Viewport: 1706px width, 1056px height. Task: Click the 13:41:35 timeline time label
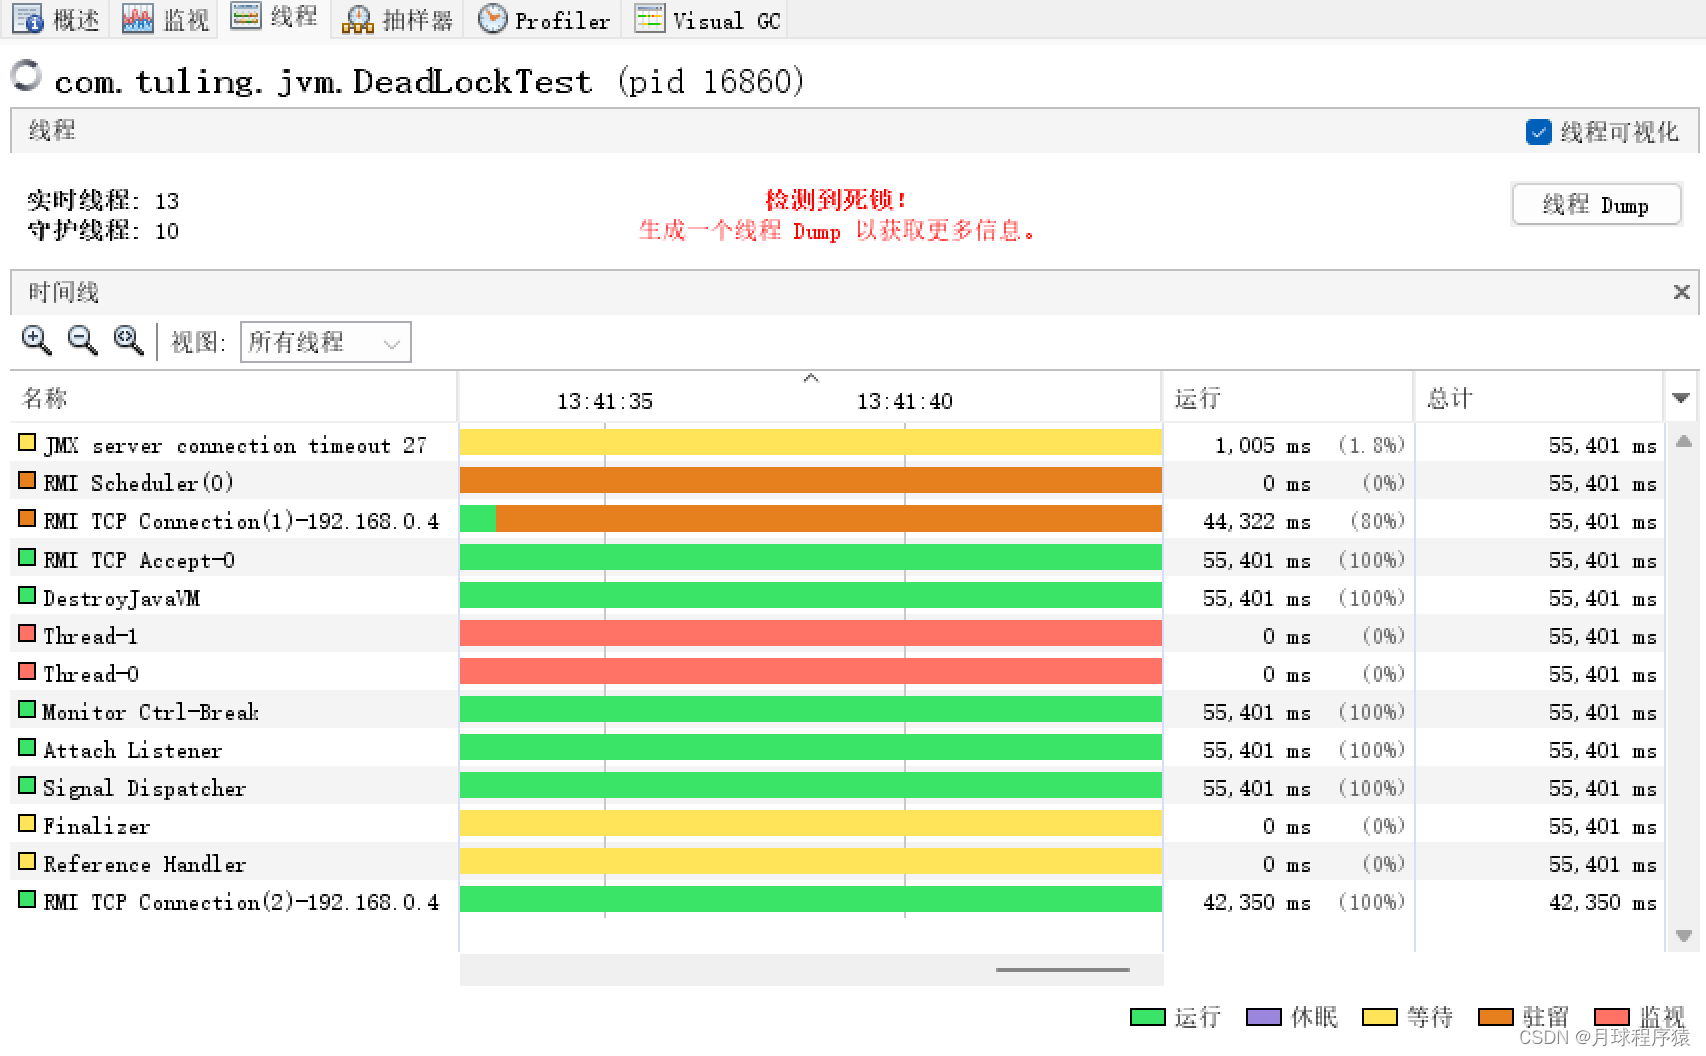(x=605, y=401)
